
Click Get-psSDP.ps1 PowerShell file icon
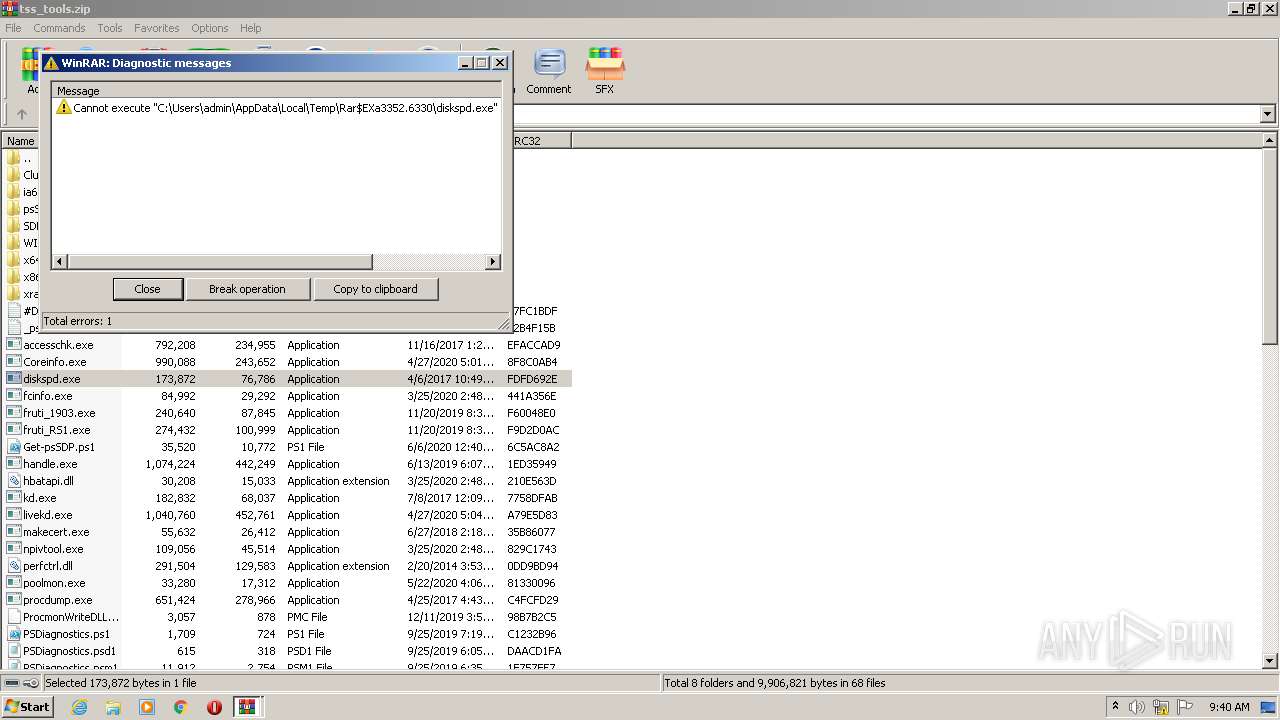point(14,447)
